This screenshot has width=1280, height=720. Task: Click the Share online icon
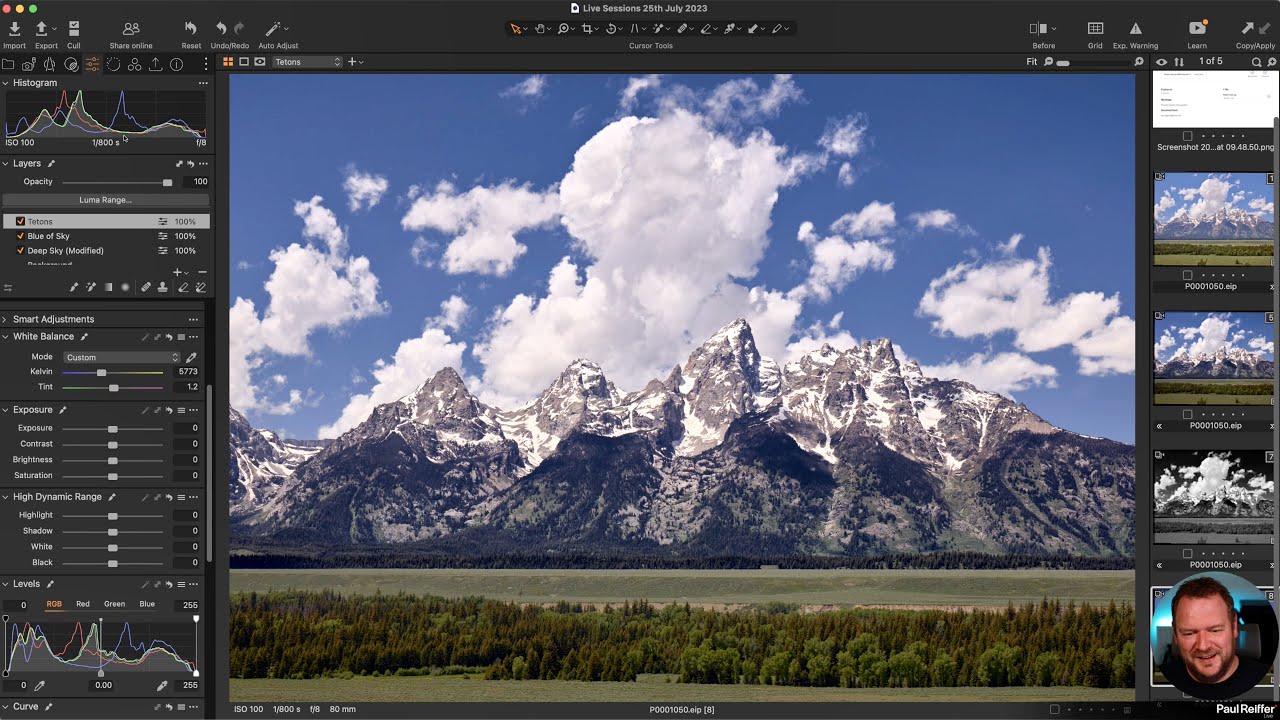coord(131,29)
